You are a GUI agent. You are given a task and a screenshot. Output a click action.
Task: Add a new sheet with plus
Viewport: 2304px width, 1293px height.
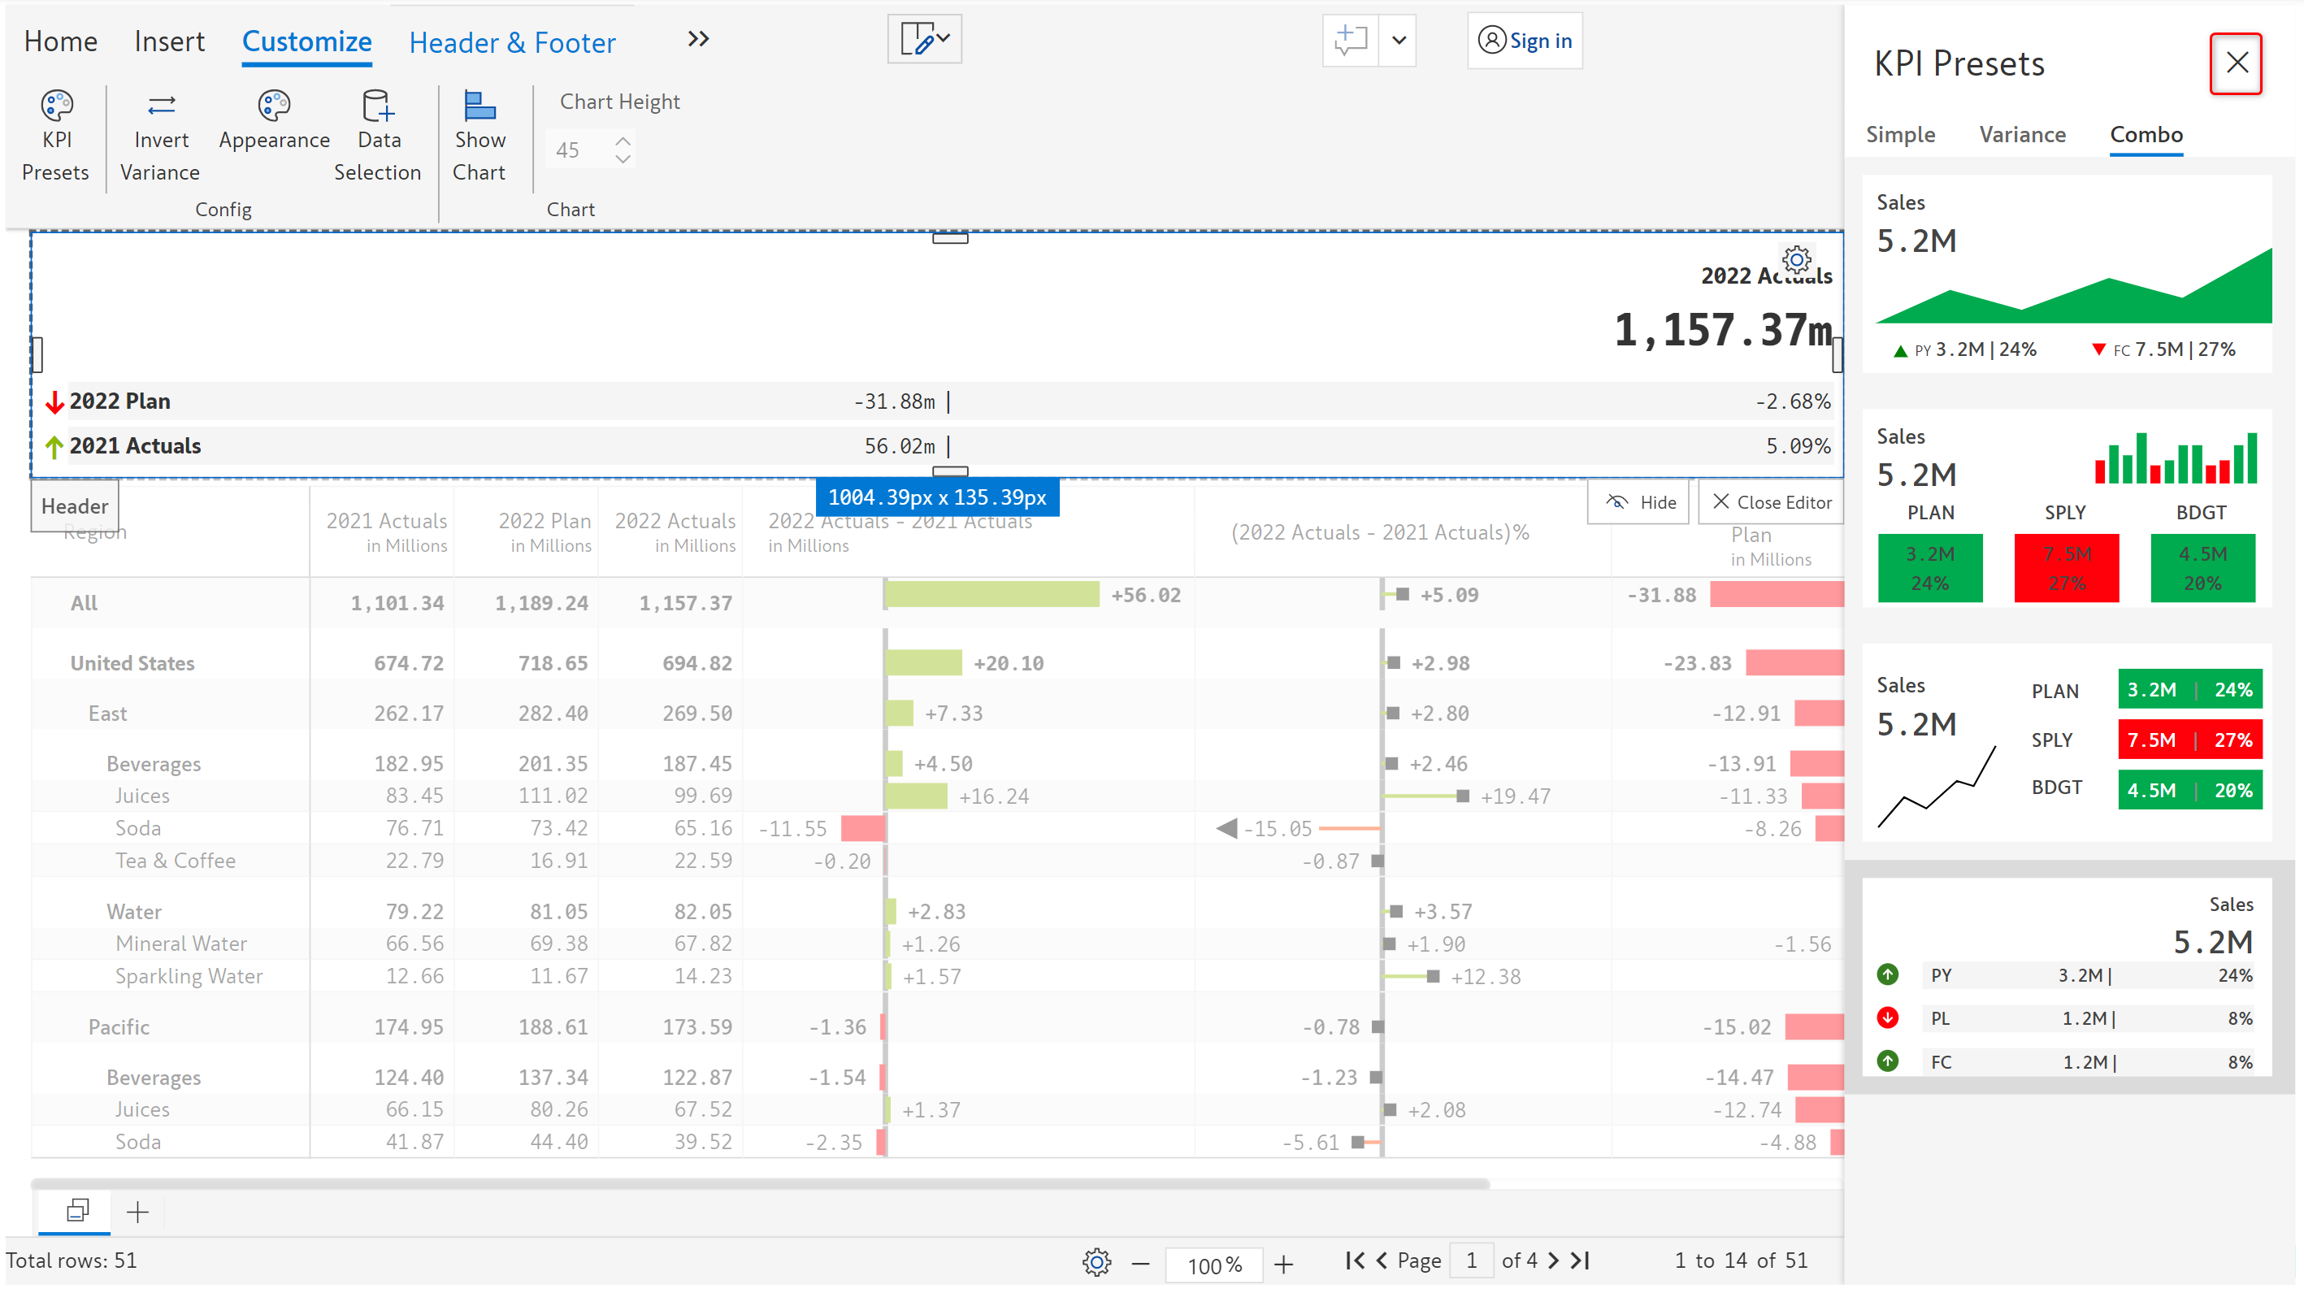pos(138,1212)
